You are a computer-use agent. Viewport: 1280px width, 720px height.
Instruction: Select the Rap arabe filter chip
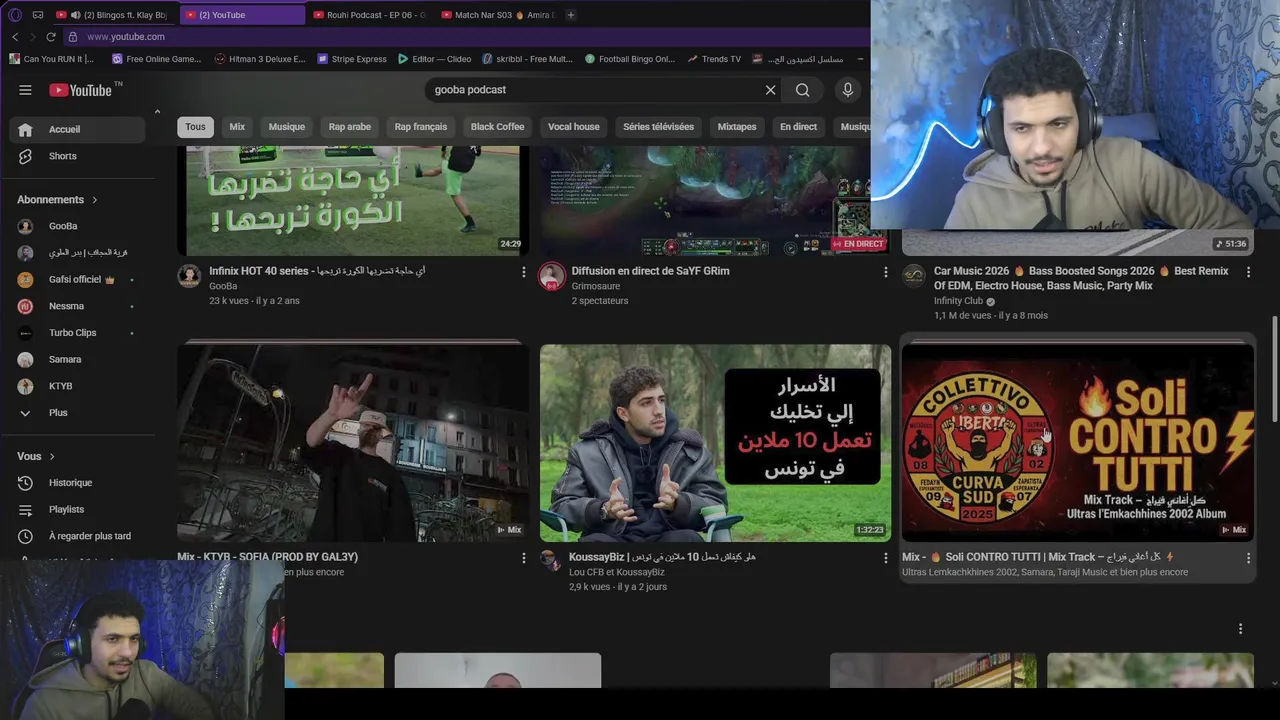click(350, 127)
